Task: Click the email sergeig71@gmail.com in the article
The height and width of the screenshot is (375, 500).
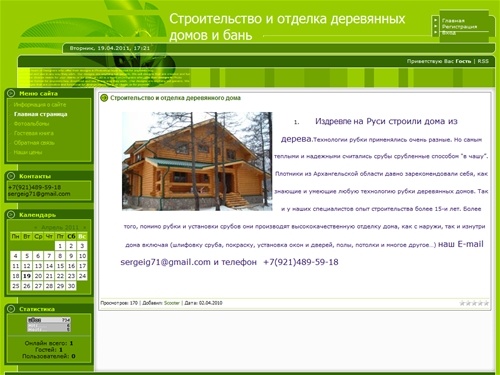Action: [x=165, y=262]
